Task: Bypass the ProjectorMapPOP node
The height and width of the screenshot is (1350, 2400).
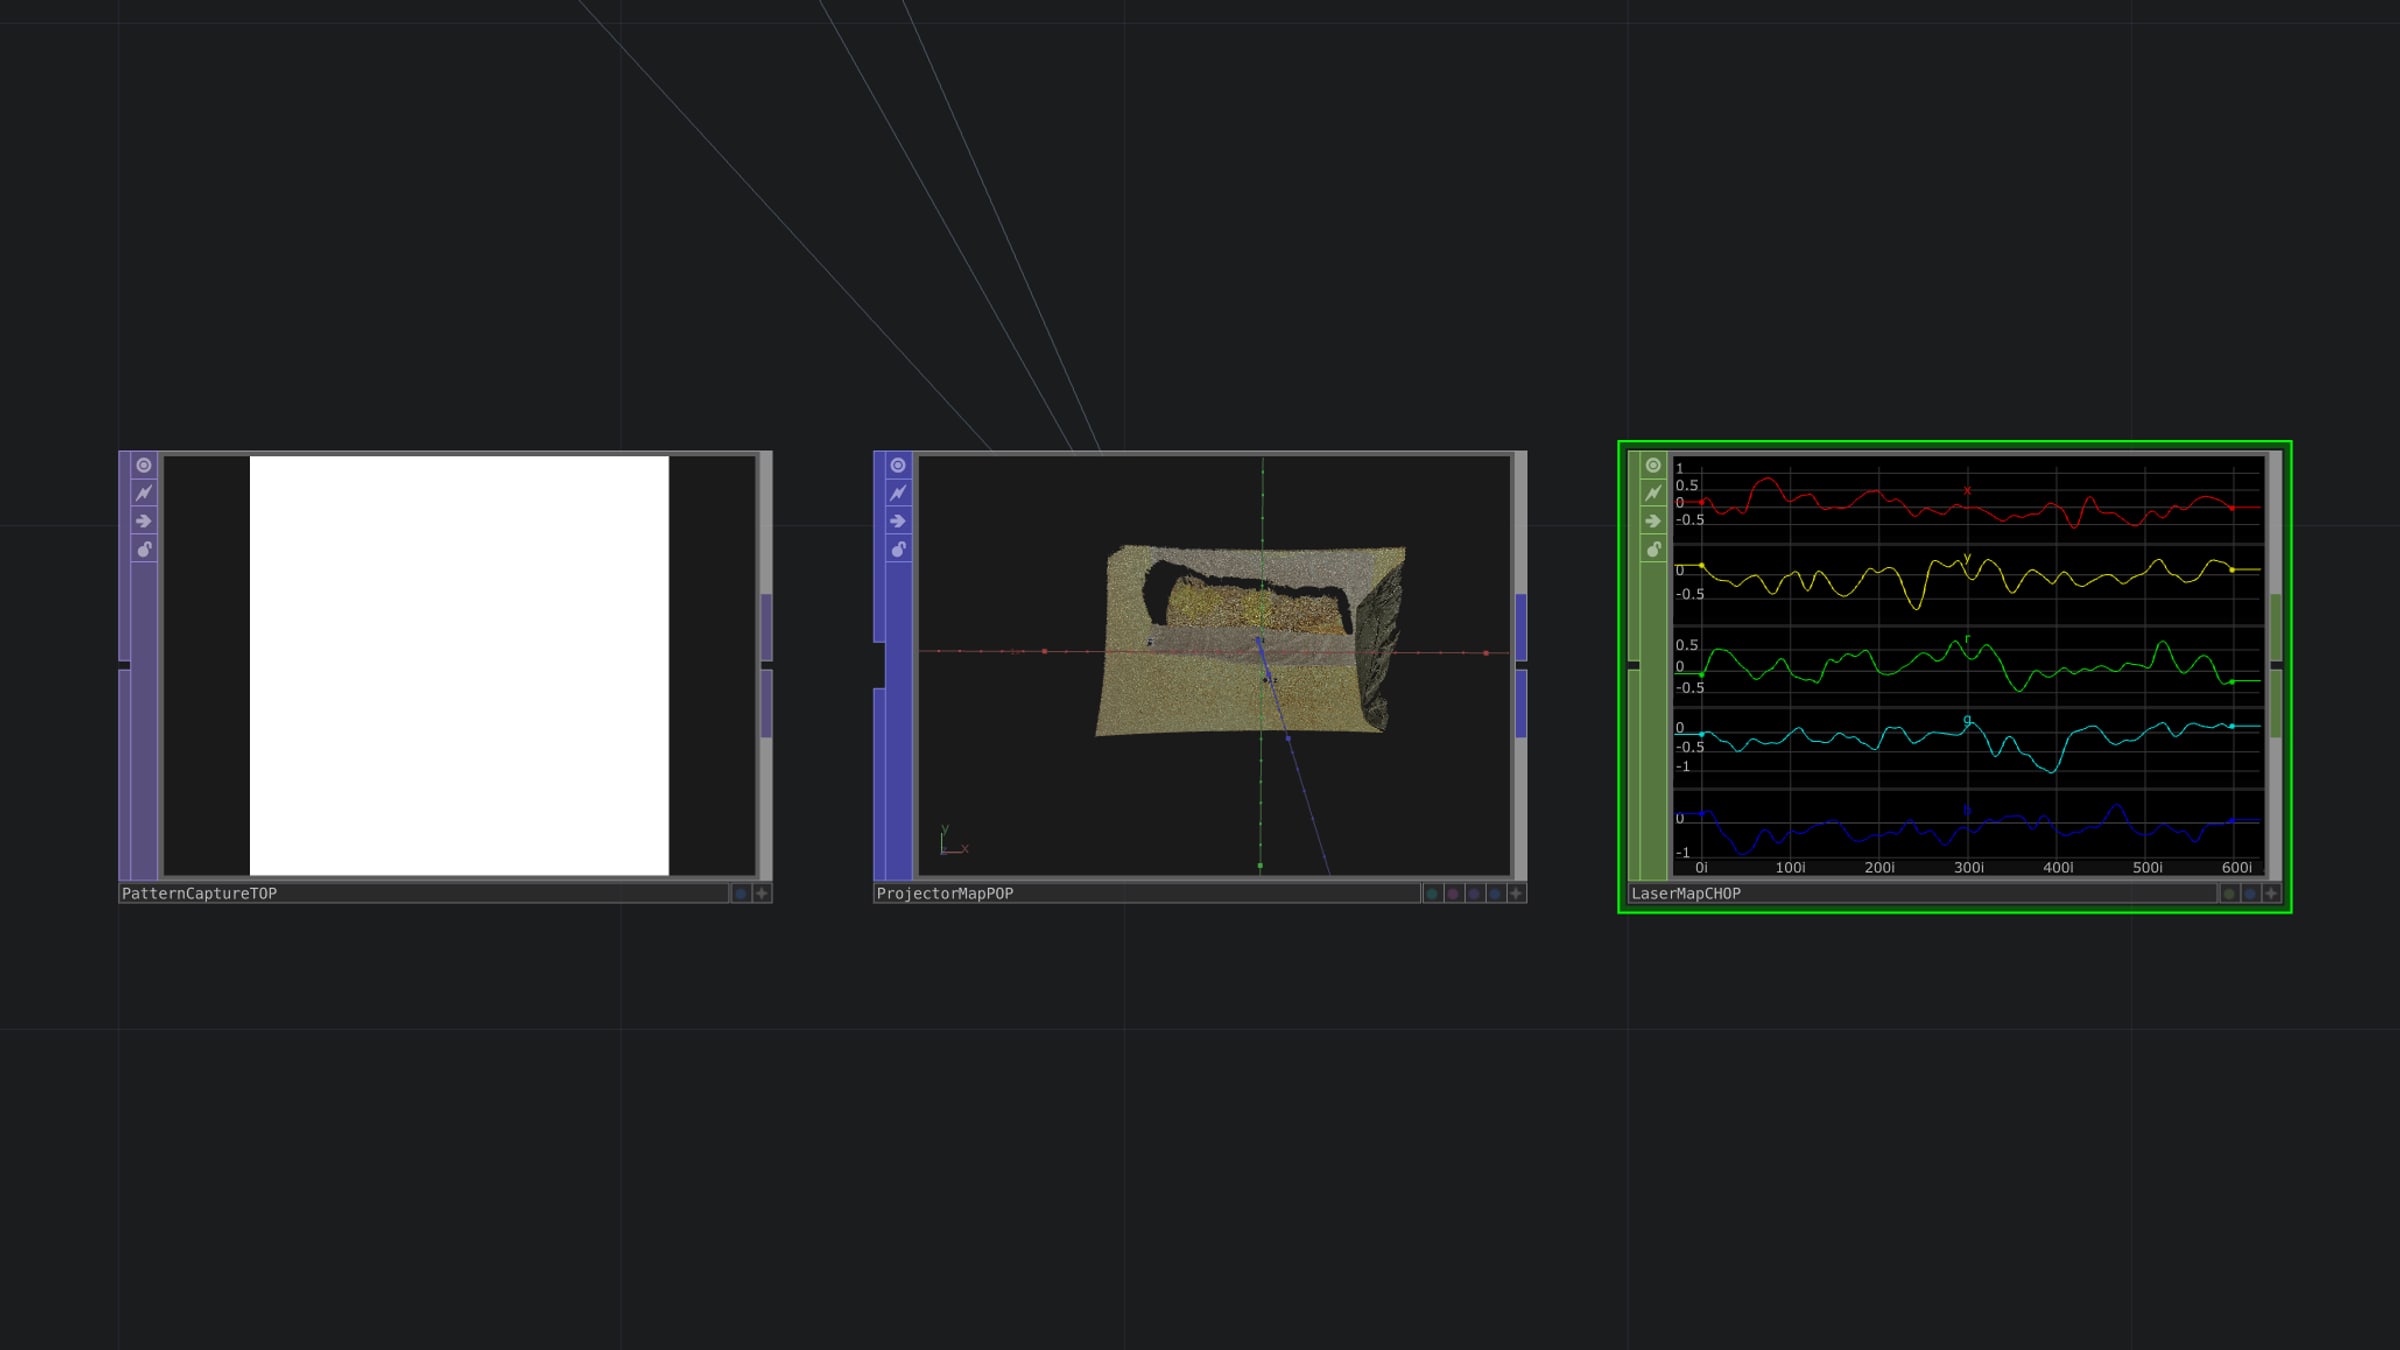Action: pyautogui.click(x=898, y=521)
